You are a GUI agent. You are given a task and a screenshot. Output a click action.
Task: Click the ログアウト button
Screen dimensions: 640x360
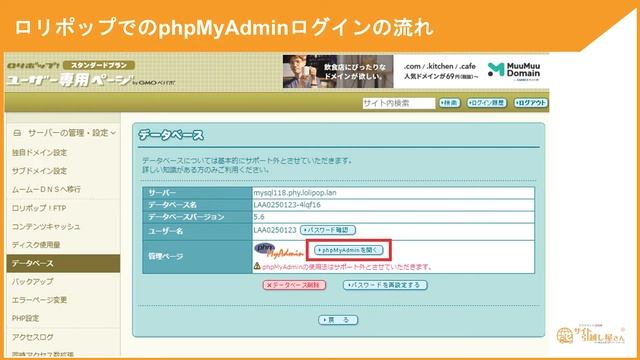pyautogui.click(x=531, y=103)
